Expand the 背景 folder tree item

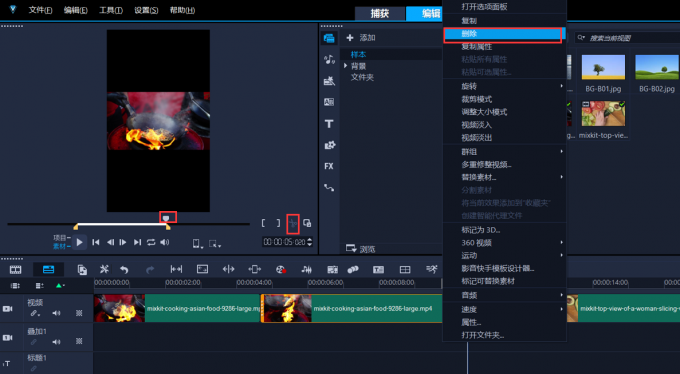pos(346,66)
